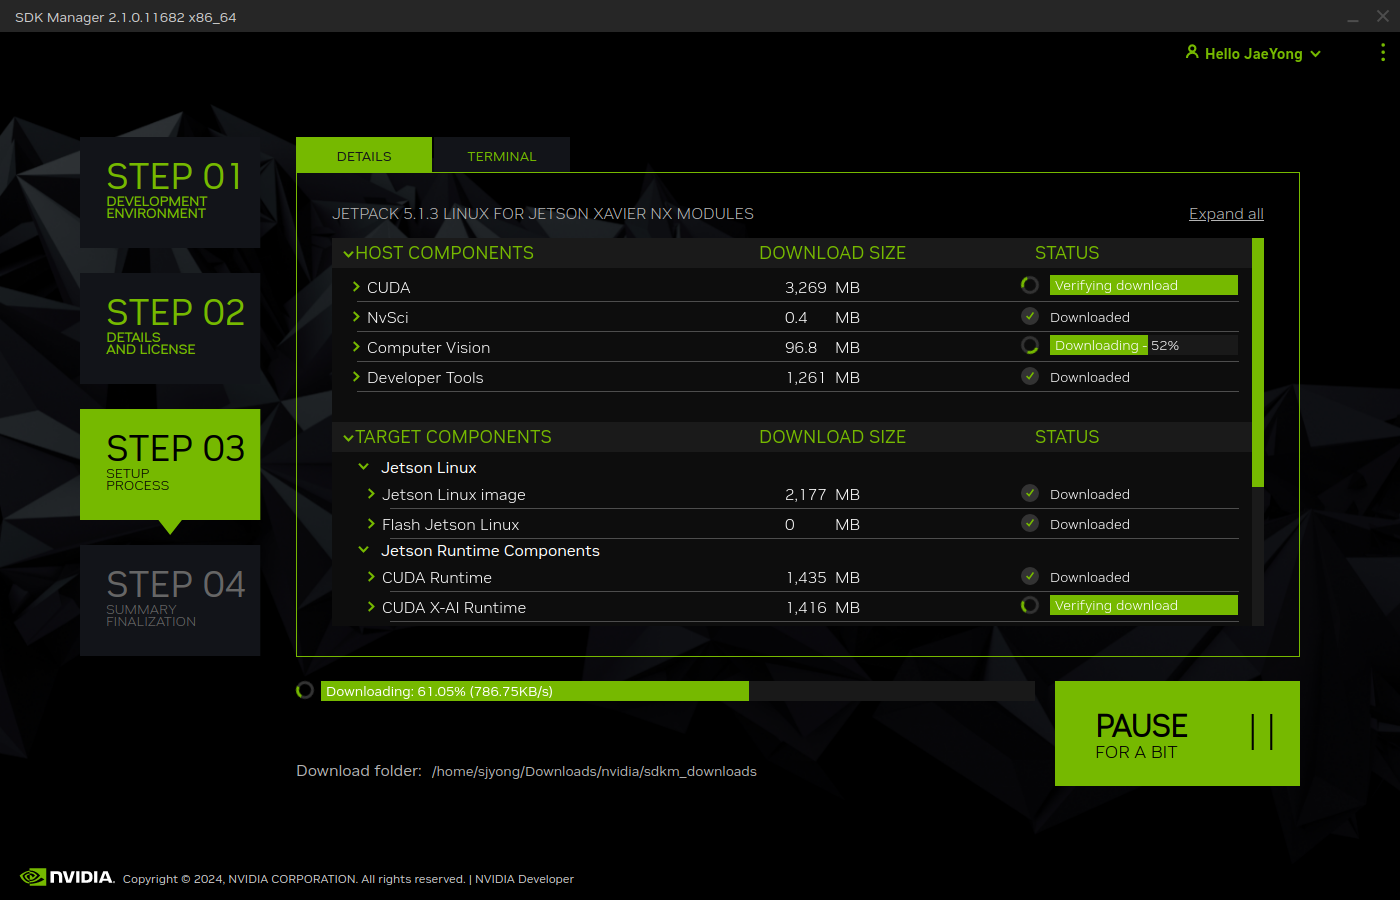Expand the Jetson Linux image row

click(371, 494)
